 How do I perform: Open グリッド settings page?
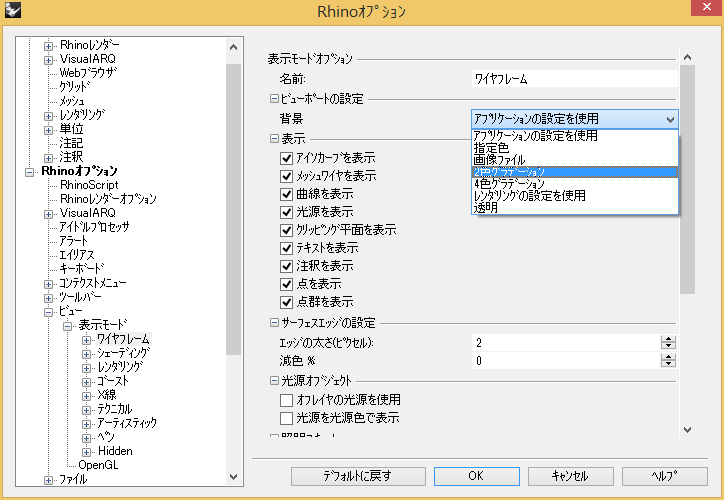point(74,87)
